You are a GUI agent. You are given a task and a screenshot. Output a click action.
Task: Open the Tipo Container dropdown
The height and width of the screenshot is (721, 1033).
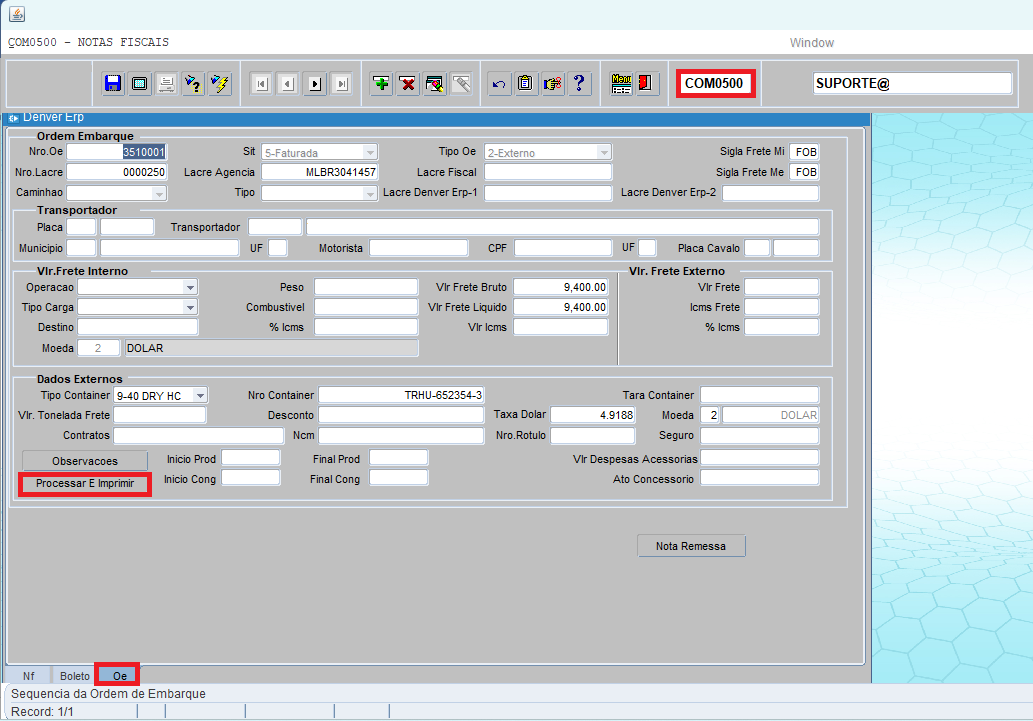[x=200, y=396]
